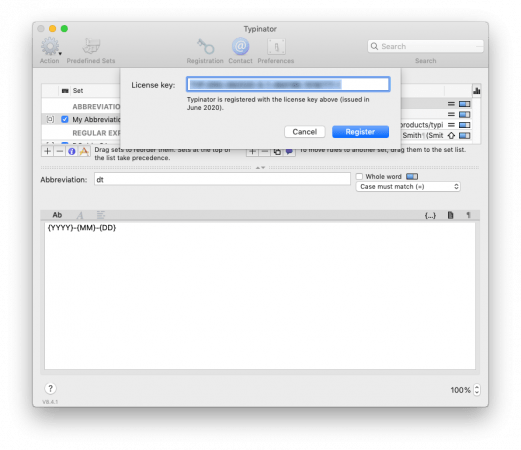
Task: Click the bracket icon left of My Abbreviations
Action: click(x=50, y=119)
